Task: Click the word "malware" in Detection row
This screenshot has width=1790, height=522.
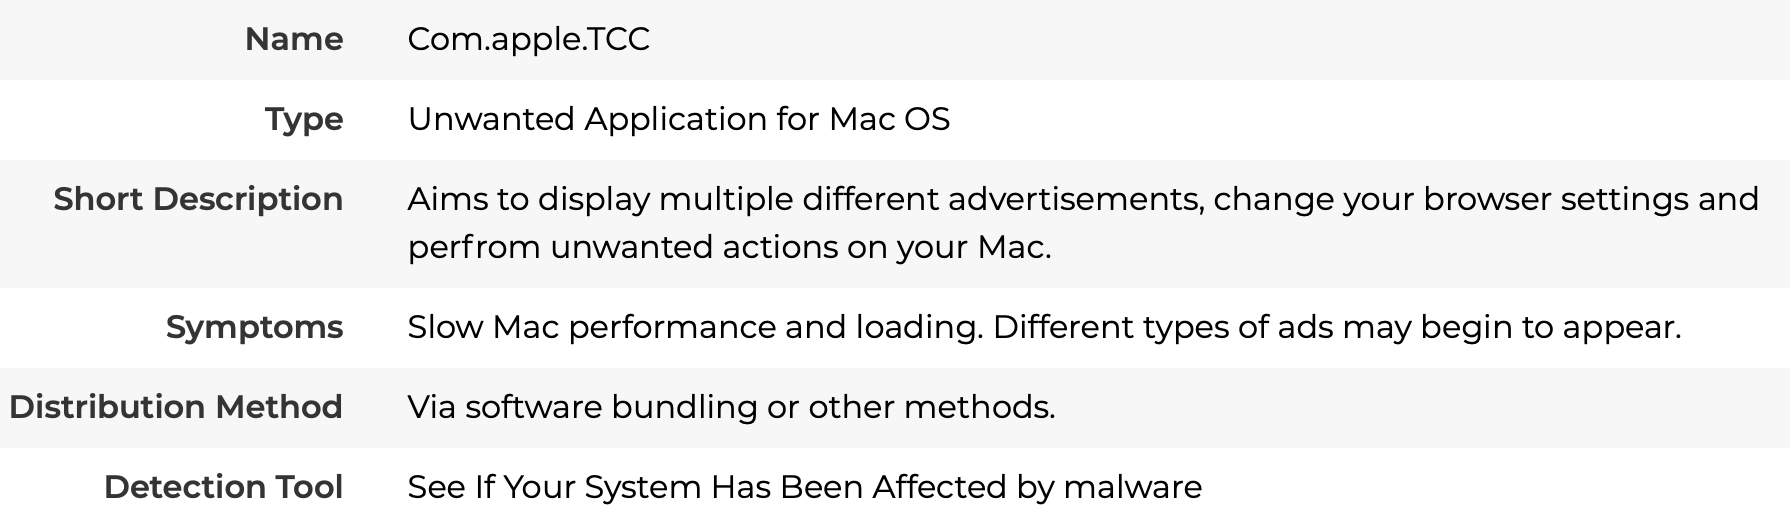Action: (x=1132, y=487)
